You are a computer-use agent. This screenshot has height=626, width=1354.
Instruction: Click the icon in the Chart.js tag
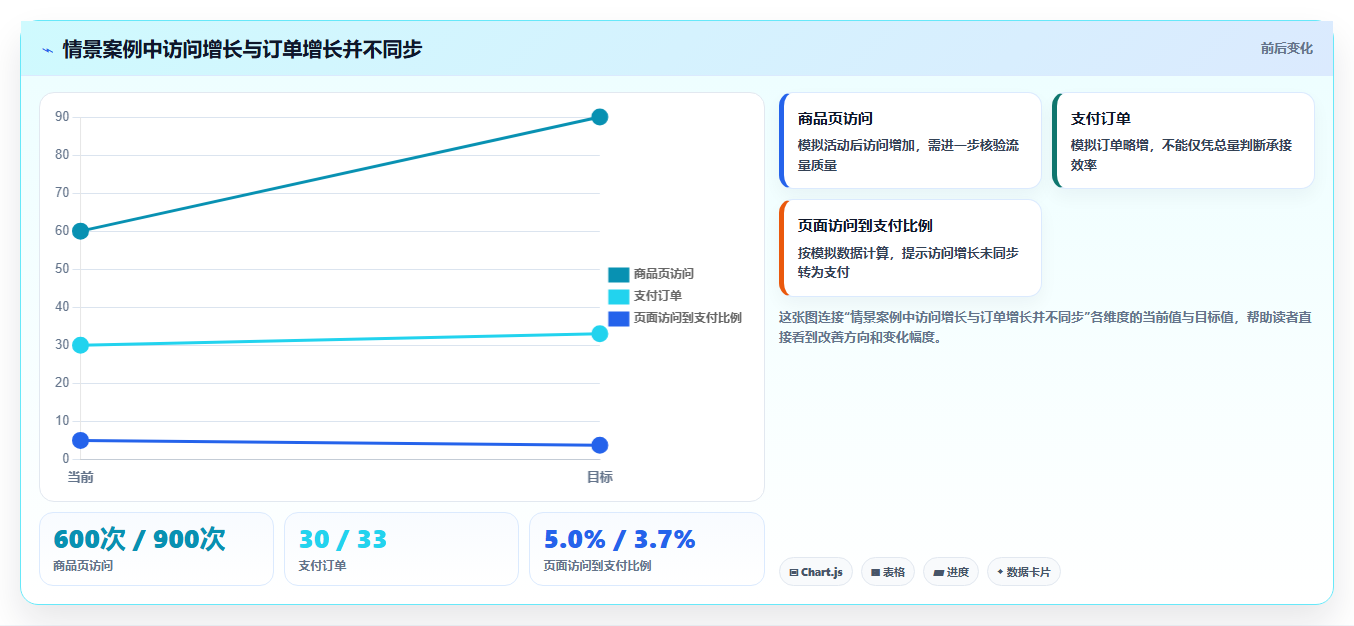pos(794,573)
